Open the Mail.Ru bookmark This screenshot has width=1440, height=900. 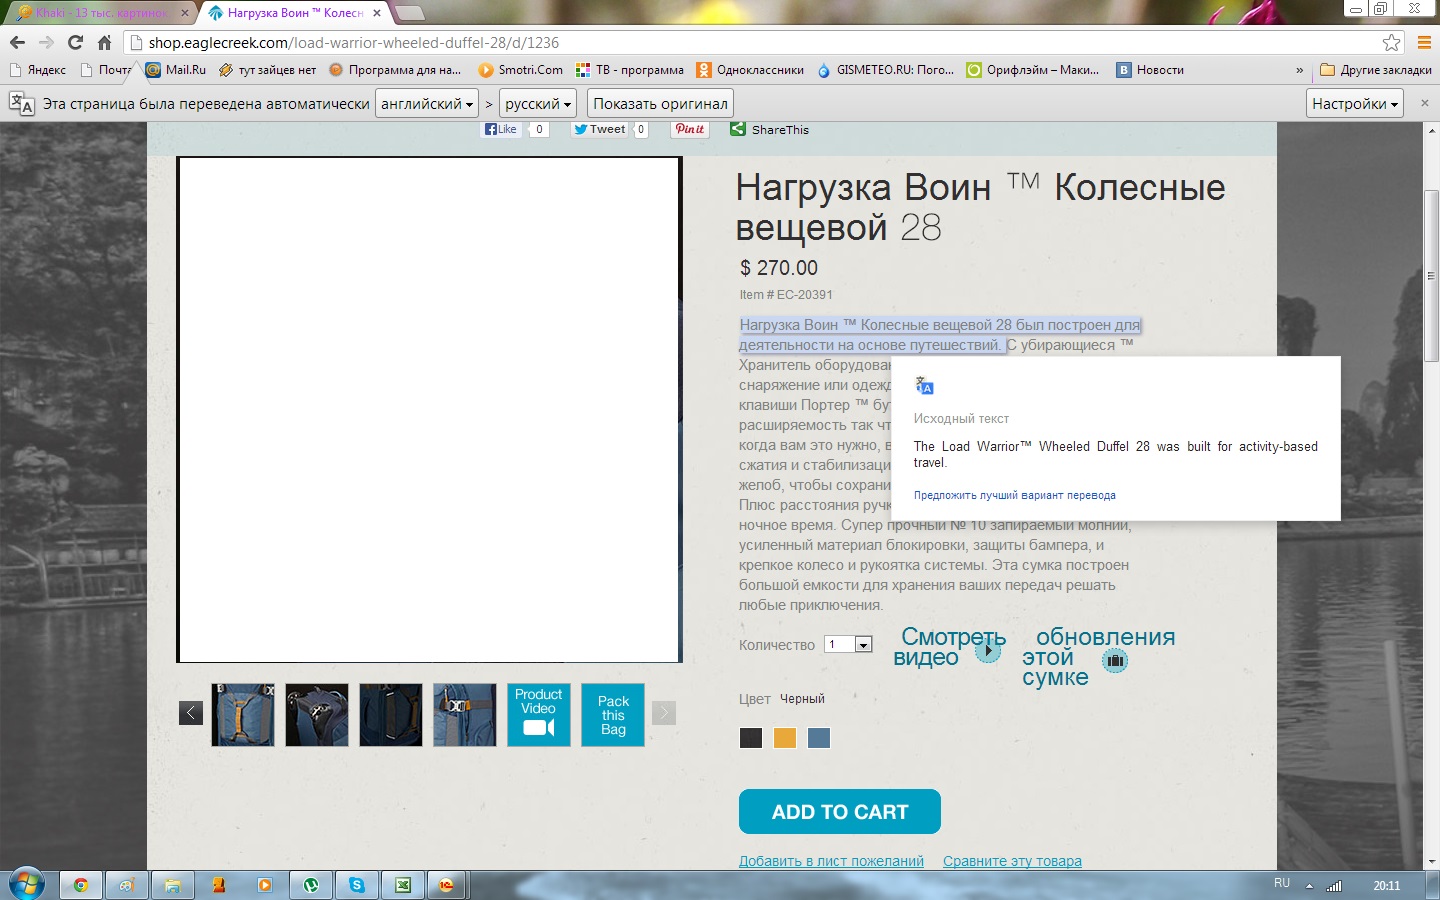176,70
